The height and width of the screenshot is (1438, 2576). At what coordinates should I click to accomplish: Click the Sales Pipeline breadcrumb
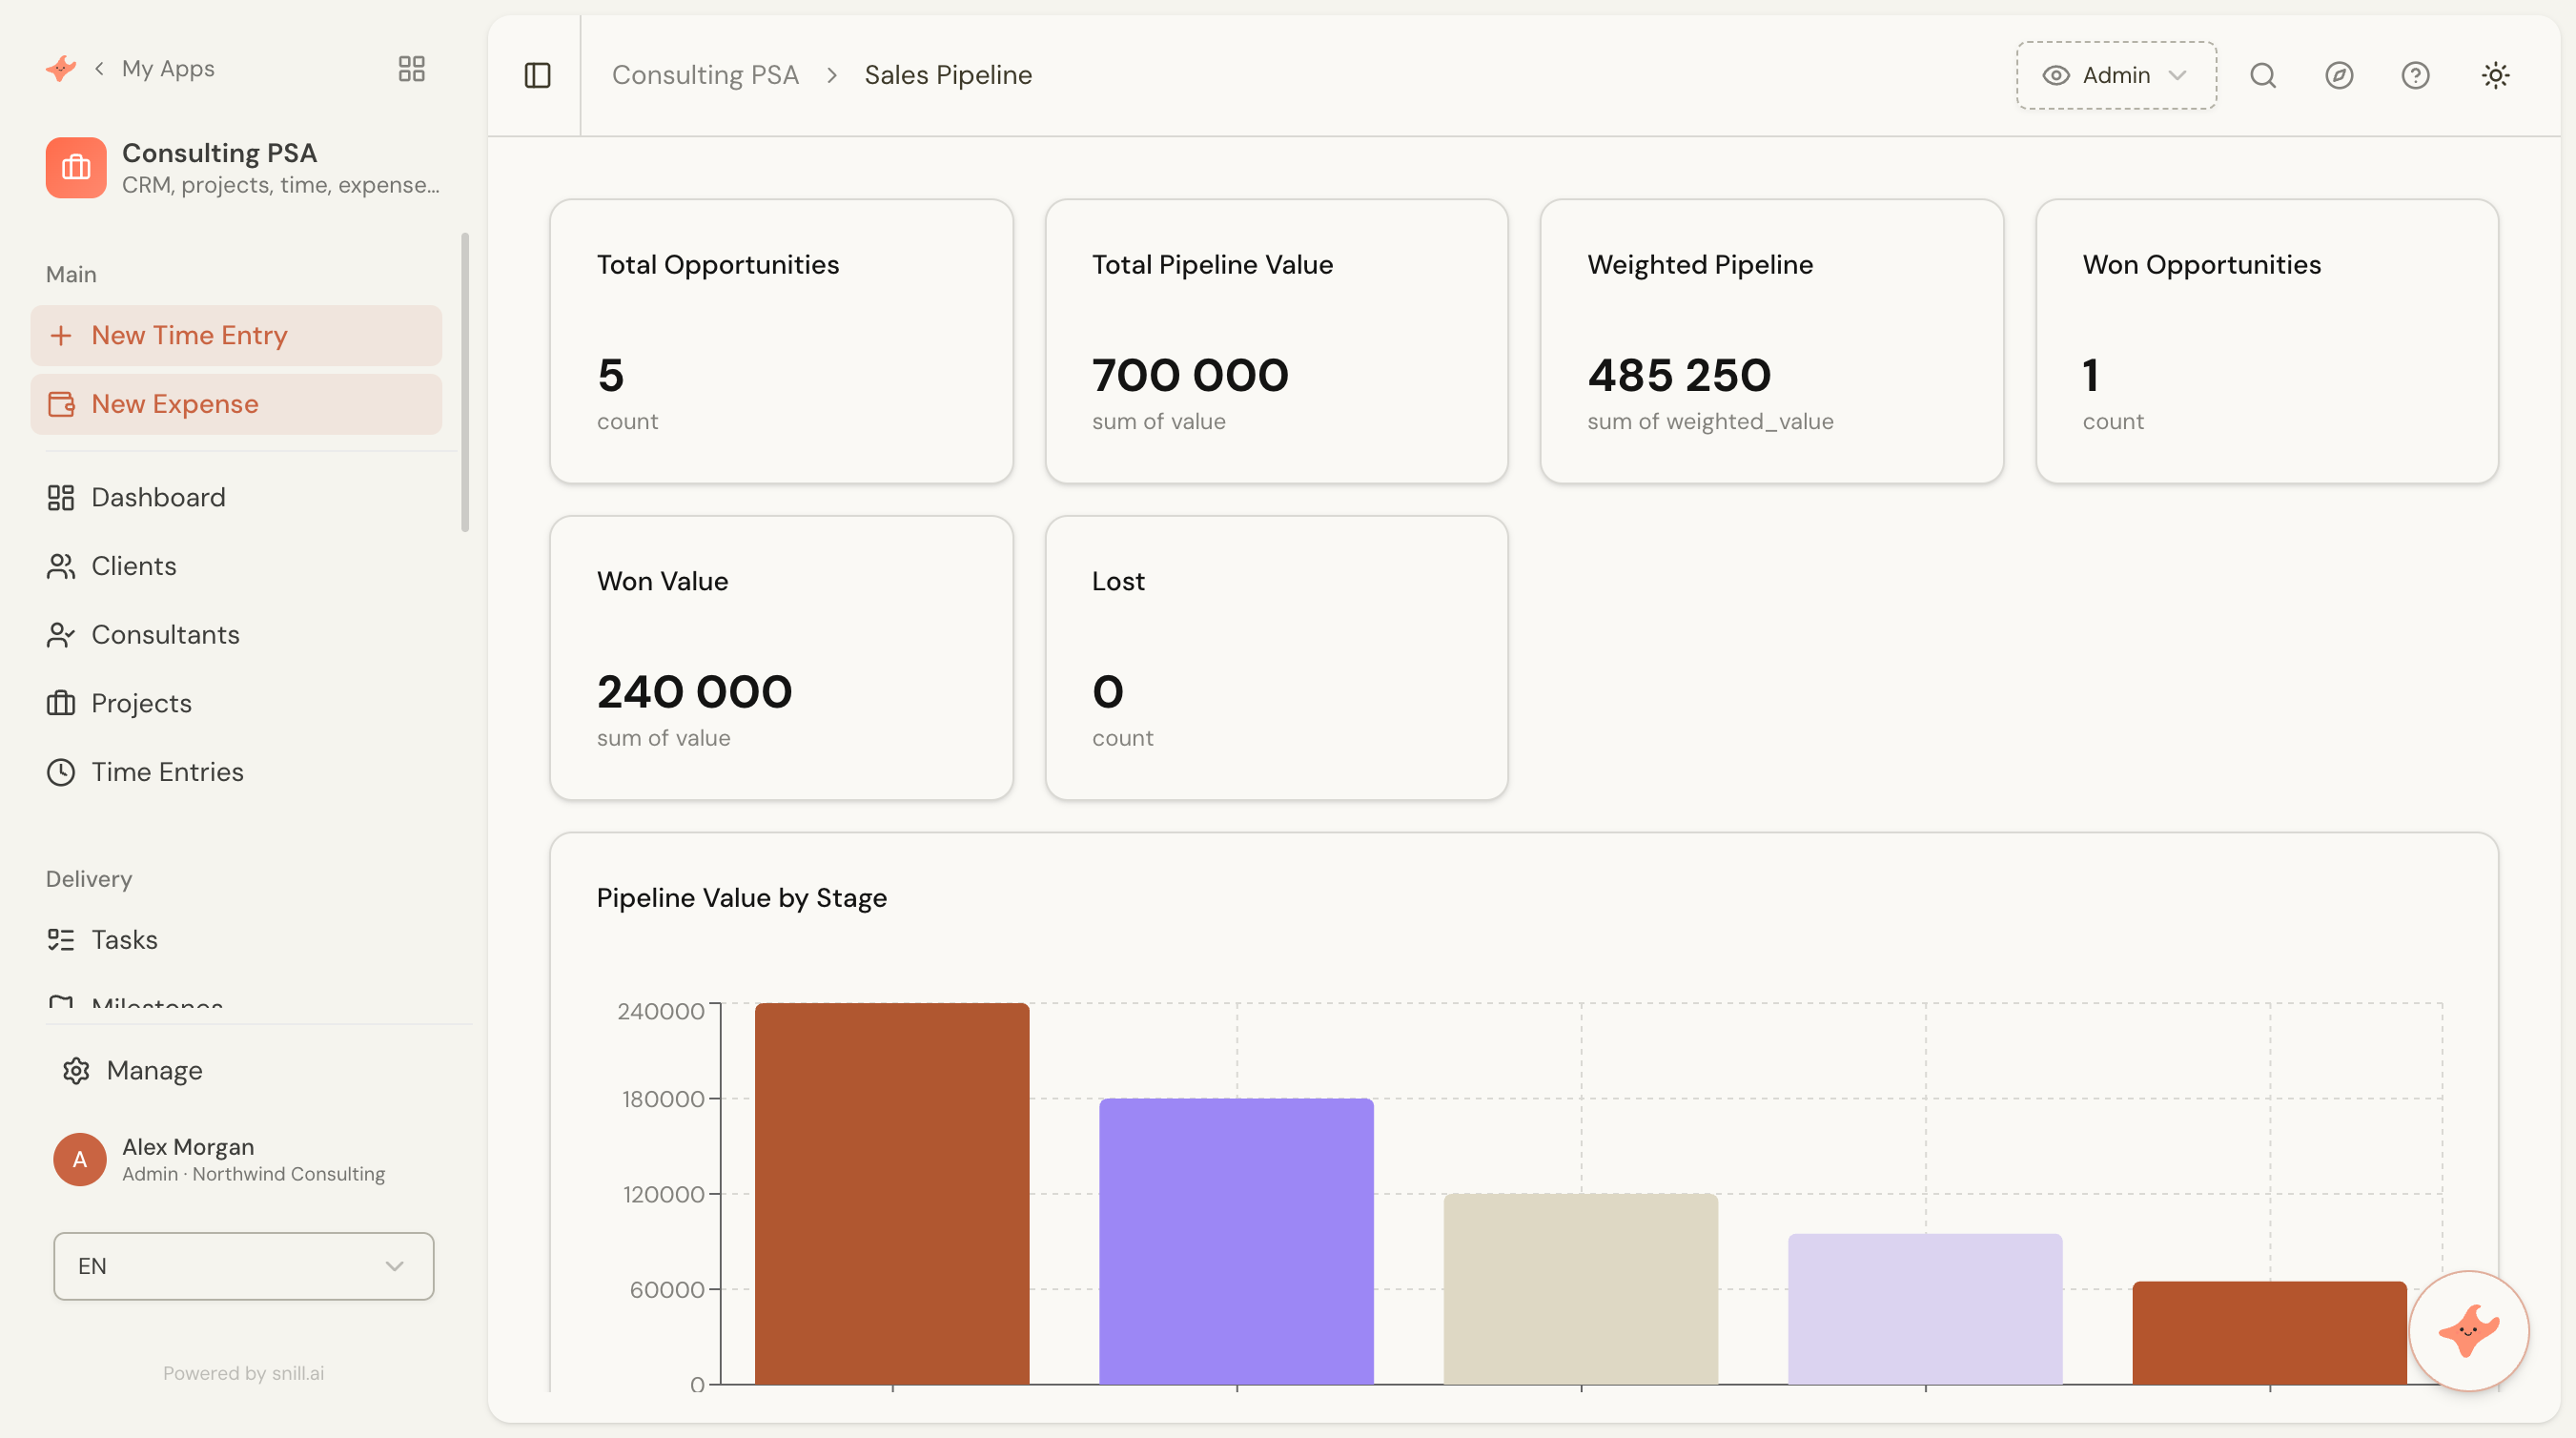948,75
